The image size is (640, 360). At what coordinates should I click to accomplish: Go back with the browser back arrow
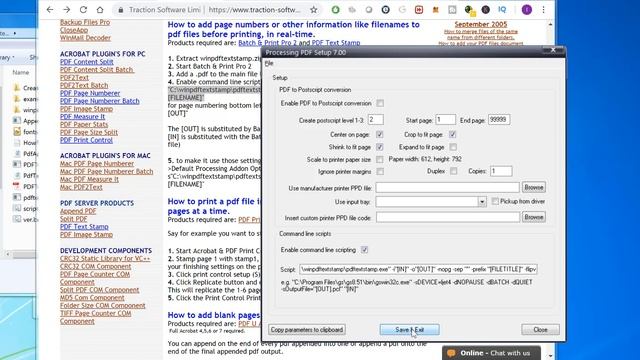tap(50, 10)
